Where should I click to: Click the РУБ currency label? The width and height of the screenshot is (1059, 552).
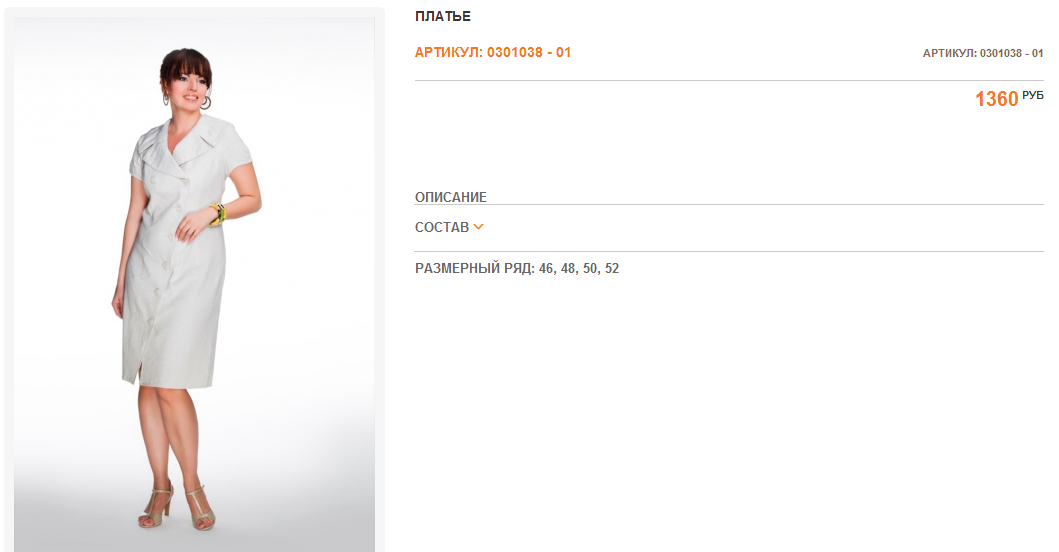(x=1033, y=96)
